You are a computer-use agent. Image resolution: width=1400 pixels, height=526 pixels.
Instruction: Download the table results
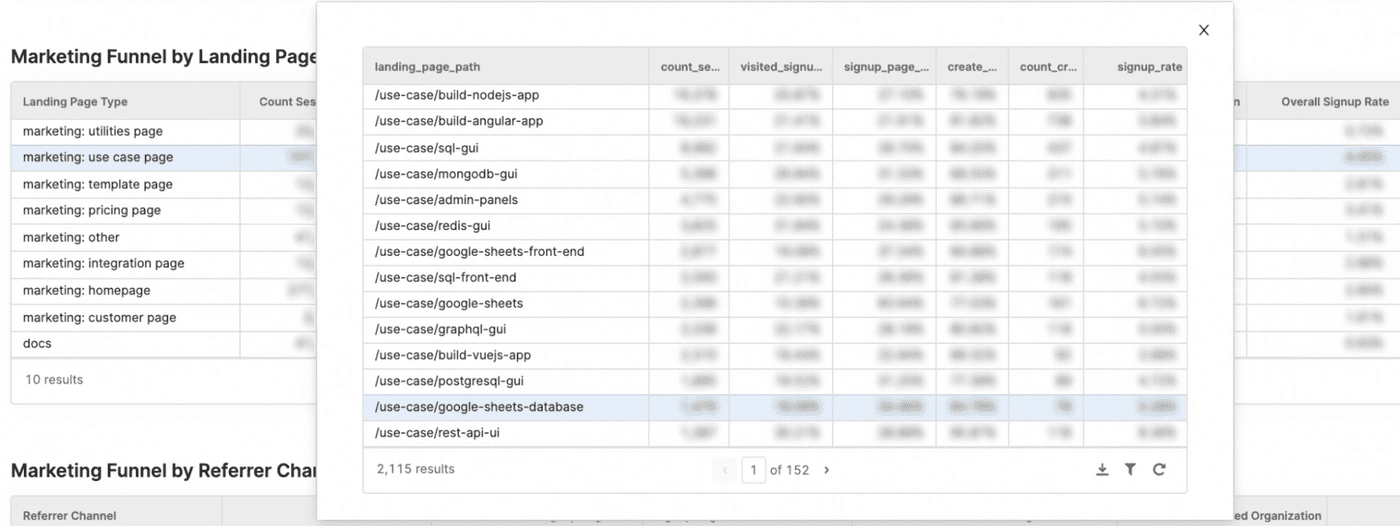pos(1102,469)
